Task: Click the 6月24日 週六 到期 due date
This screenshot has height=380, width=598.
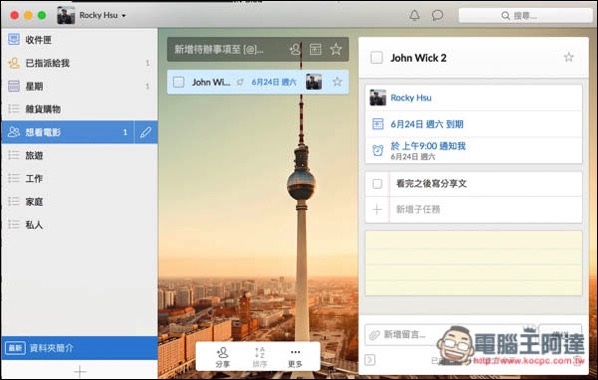Action: [427, 124]
